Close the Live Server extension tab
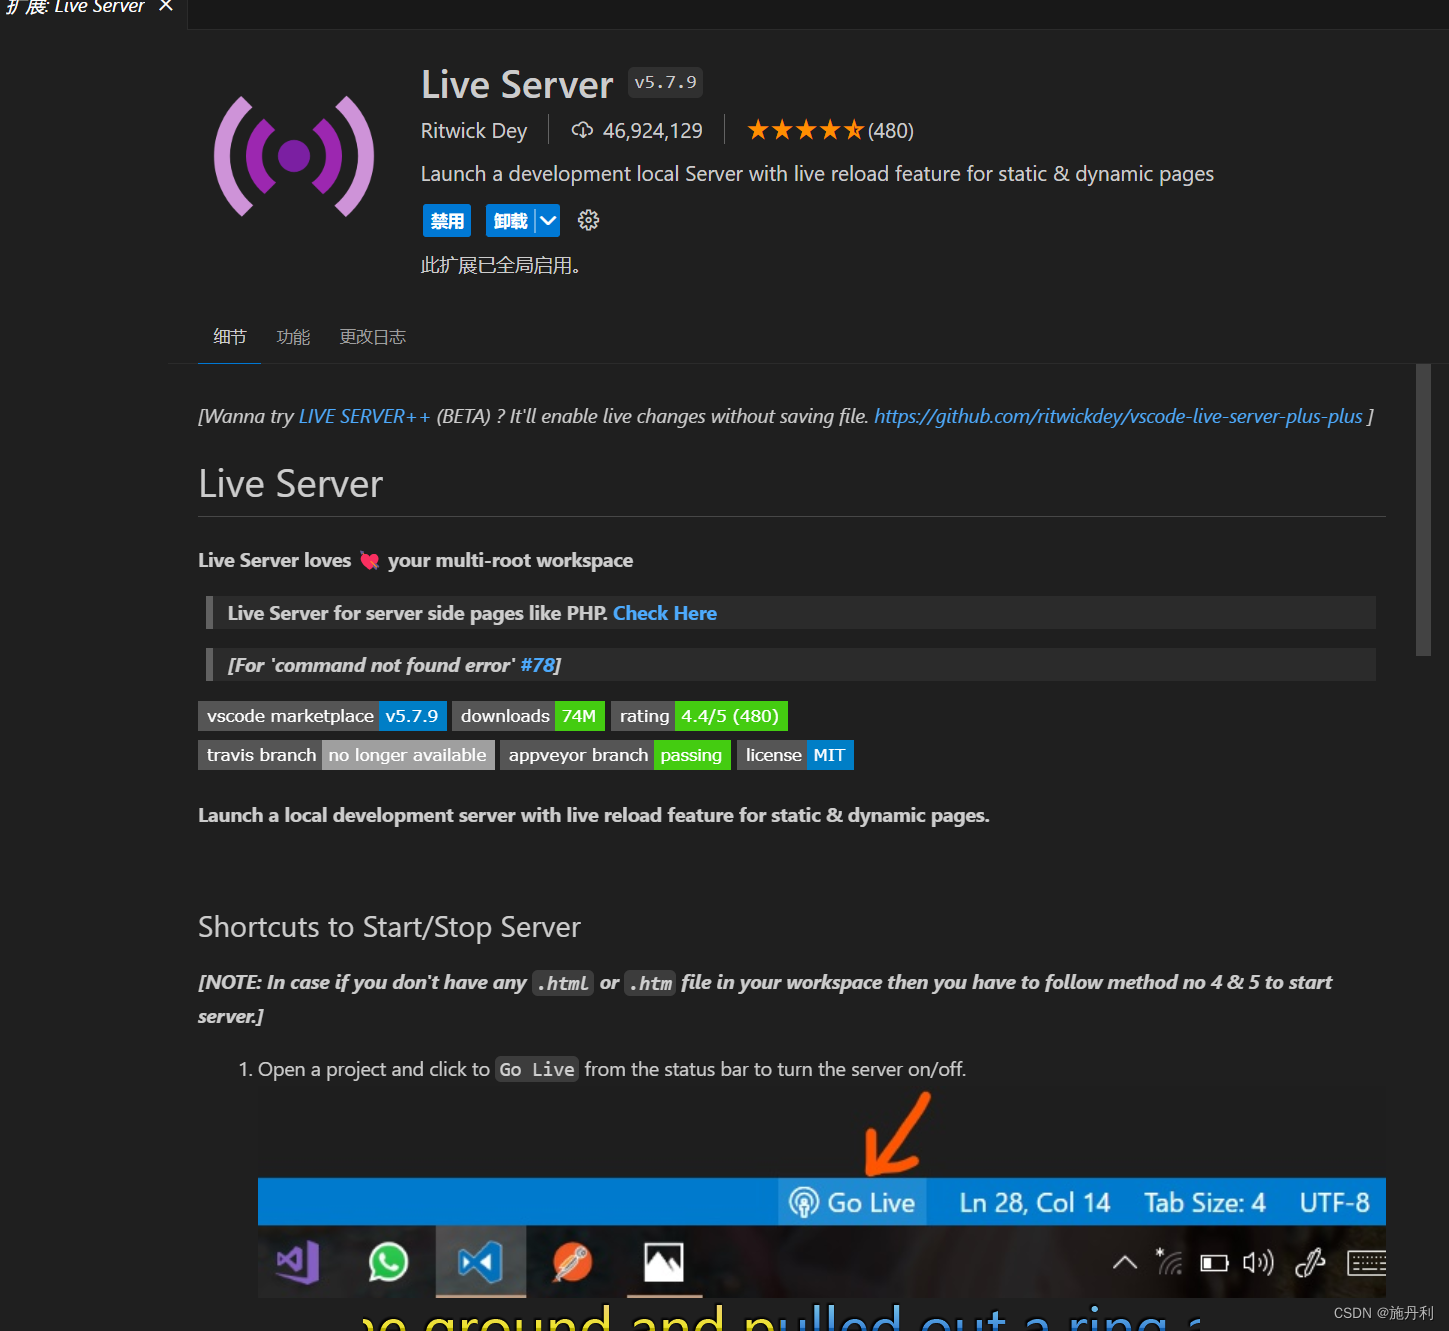 [166, 6]
